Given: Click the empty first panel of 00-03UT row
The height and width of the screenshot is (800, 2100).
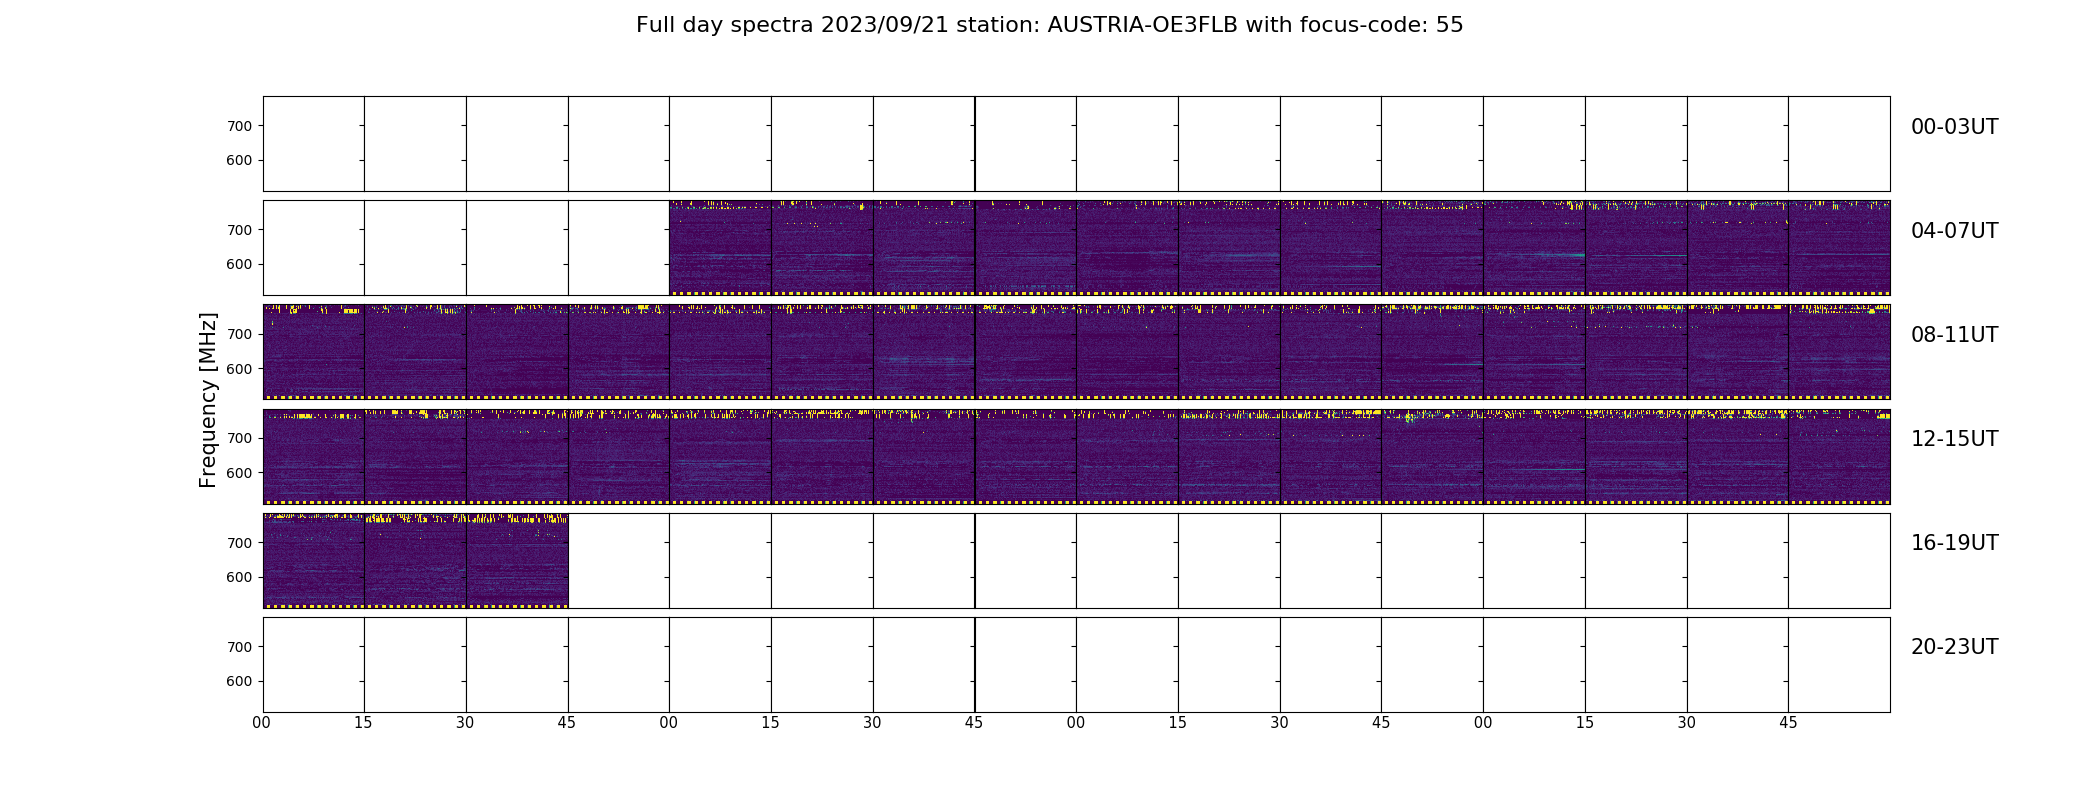Looking at the screenshot, I should click(x=314, y=144).
